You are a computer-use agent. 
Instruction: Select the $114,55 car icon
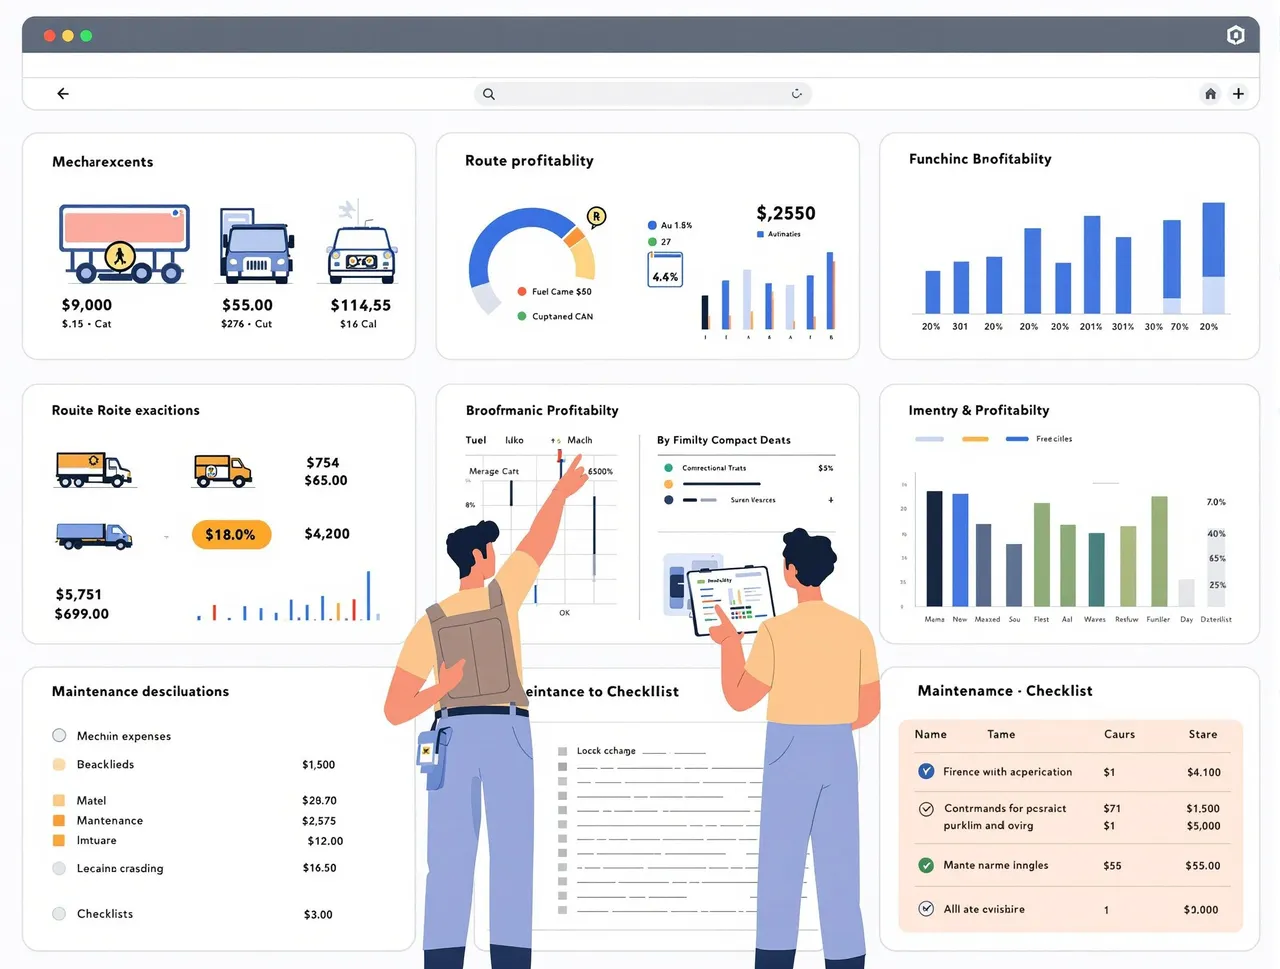coord(361,250)
